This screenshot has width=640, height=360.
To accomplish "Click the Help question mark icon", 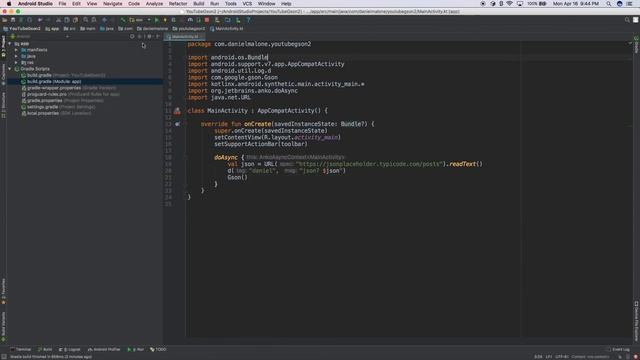I will pos(248,20).
